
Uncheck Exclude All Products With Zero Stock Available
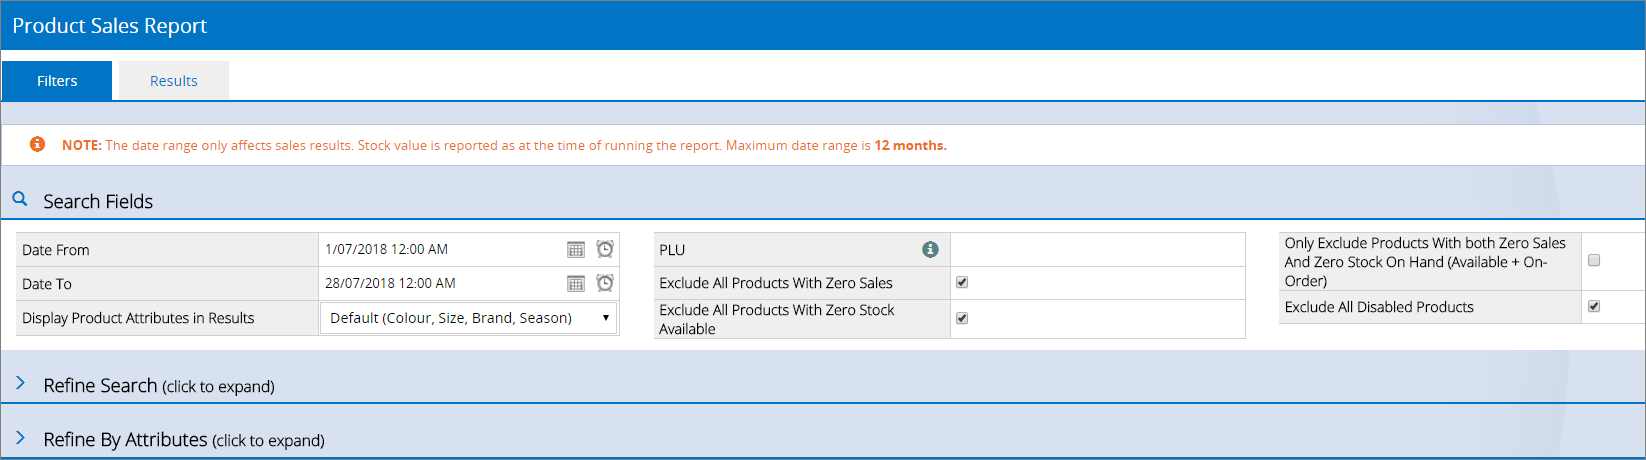coord(962,318)
